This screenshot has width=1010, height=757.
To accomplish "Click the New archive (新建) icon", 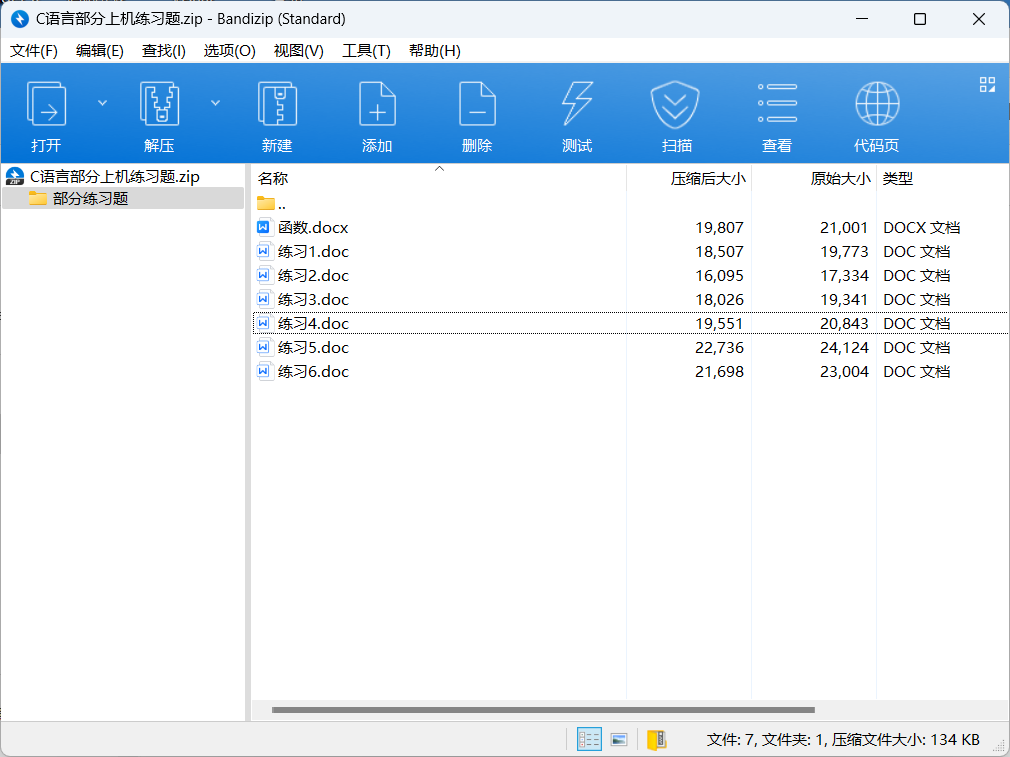I will click(277, 104).
